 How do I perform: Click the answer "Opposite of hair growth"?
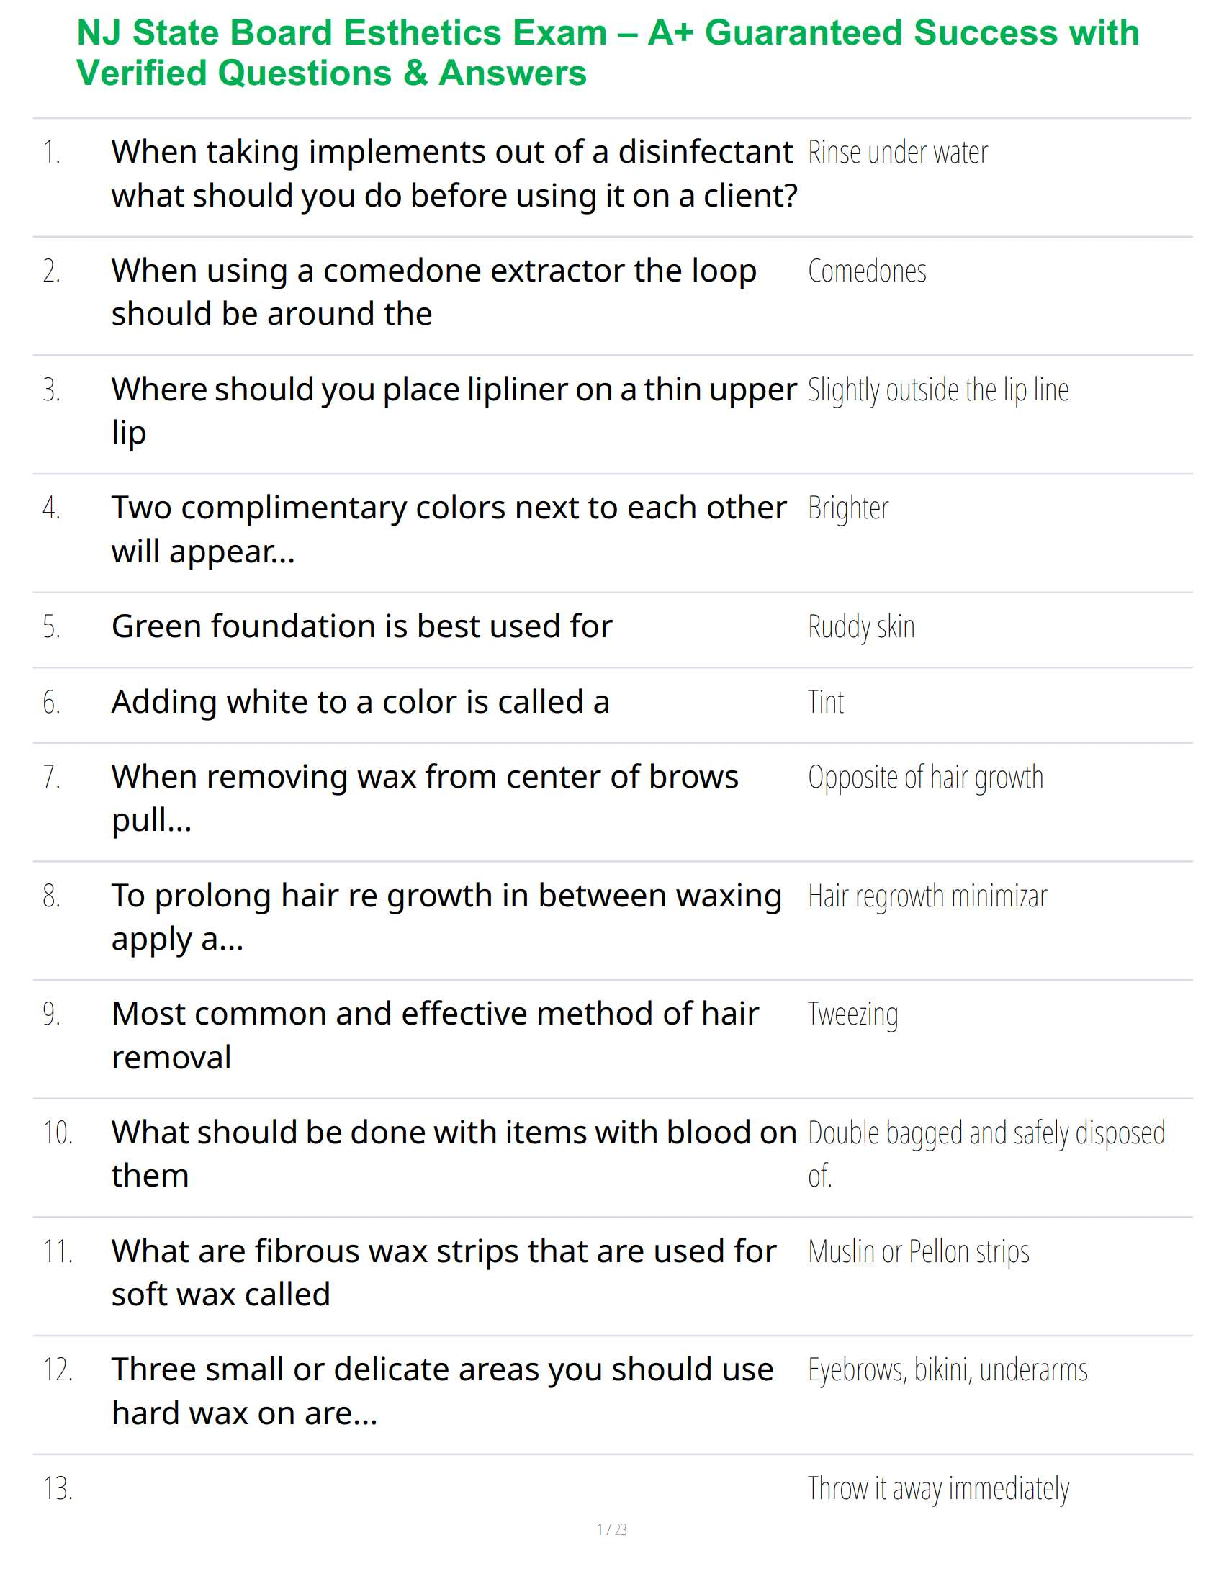(x=925, y=778)
